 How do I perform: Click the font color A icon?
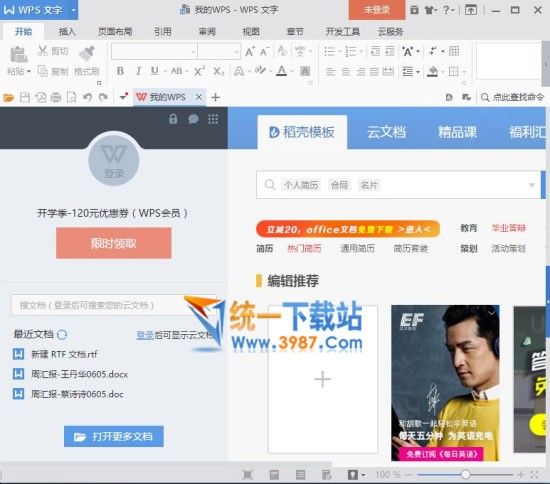click(281, 71)
